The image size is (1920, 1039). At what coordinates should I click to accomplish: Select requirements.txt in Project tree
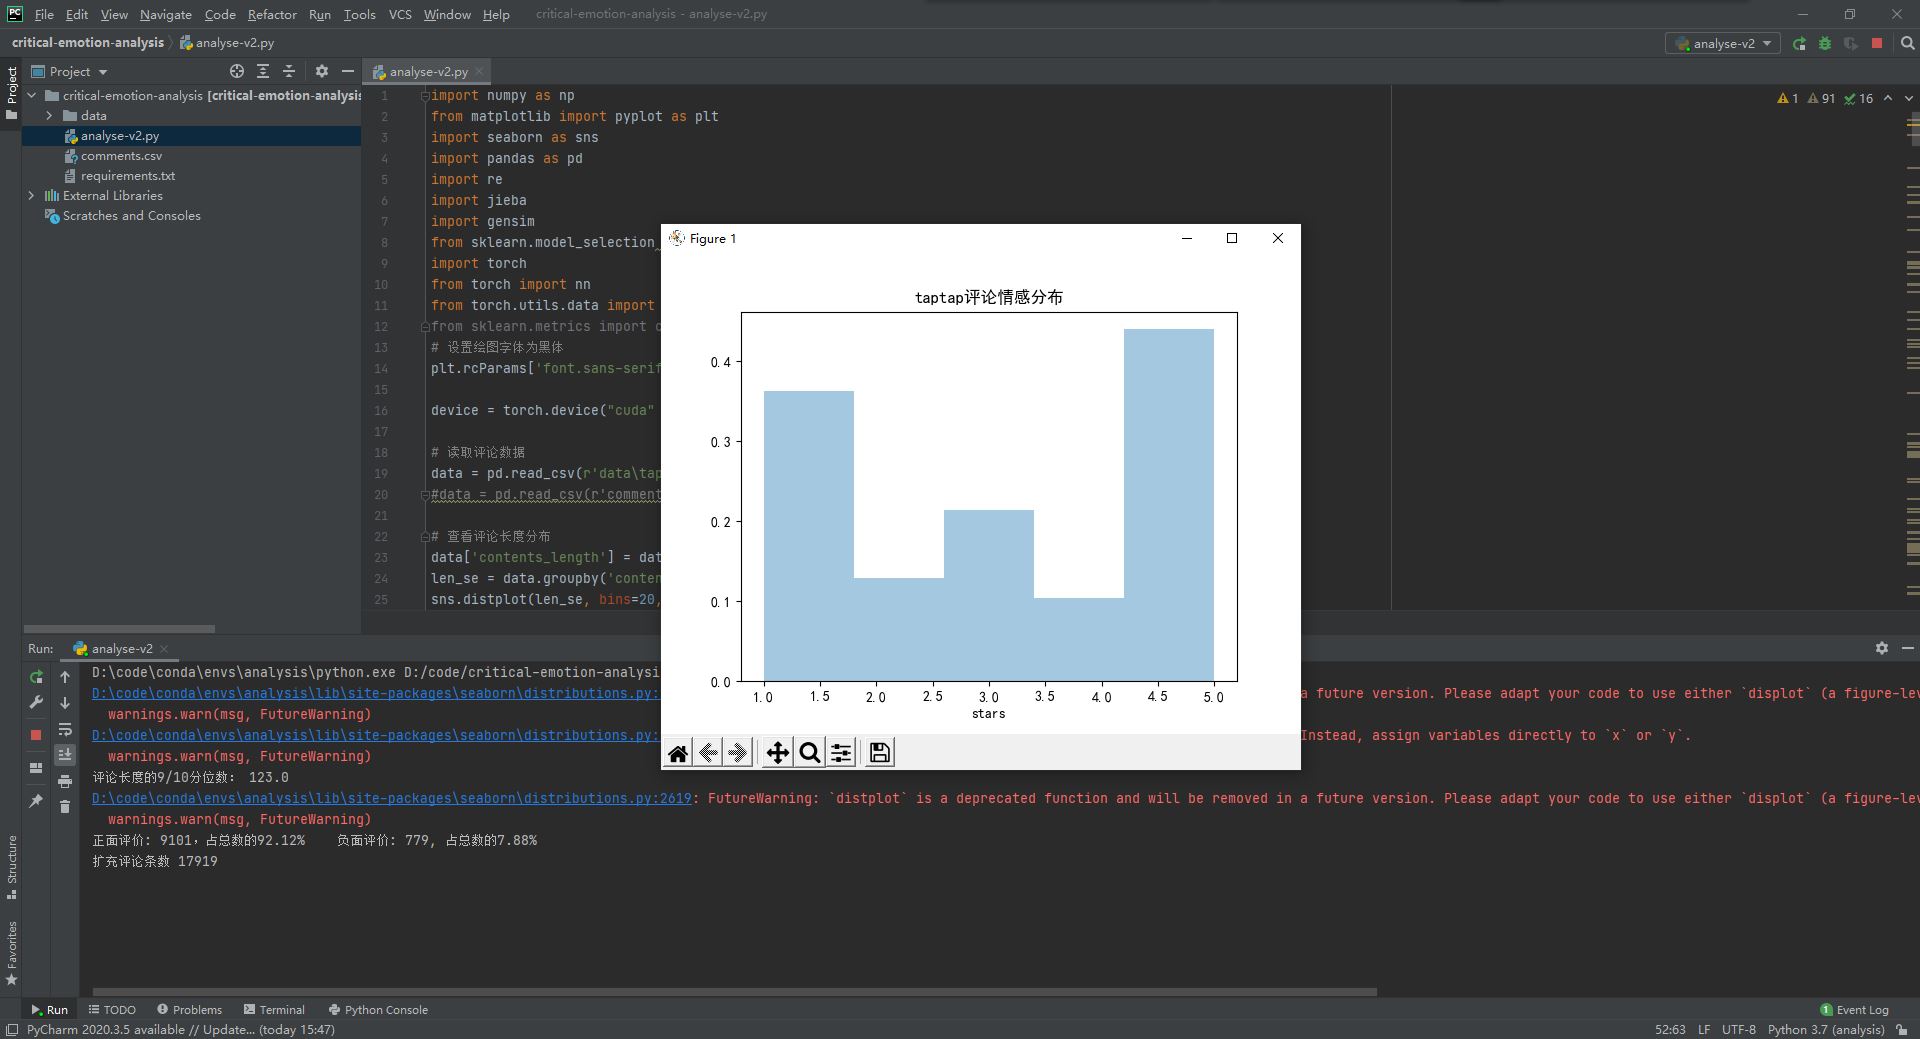point(127,176)
